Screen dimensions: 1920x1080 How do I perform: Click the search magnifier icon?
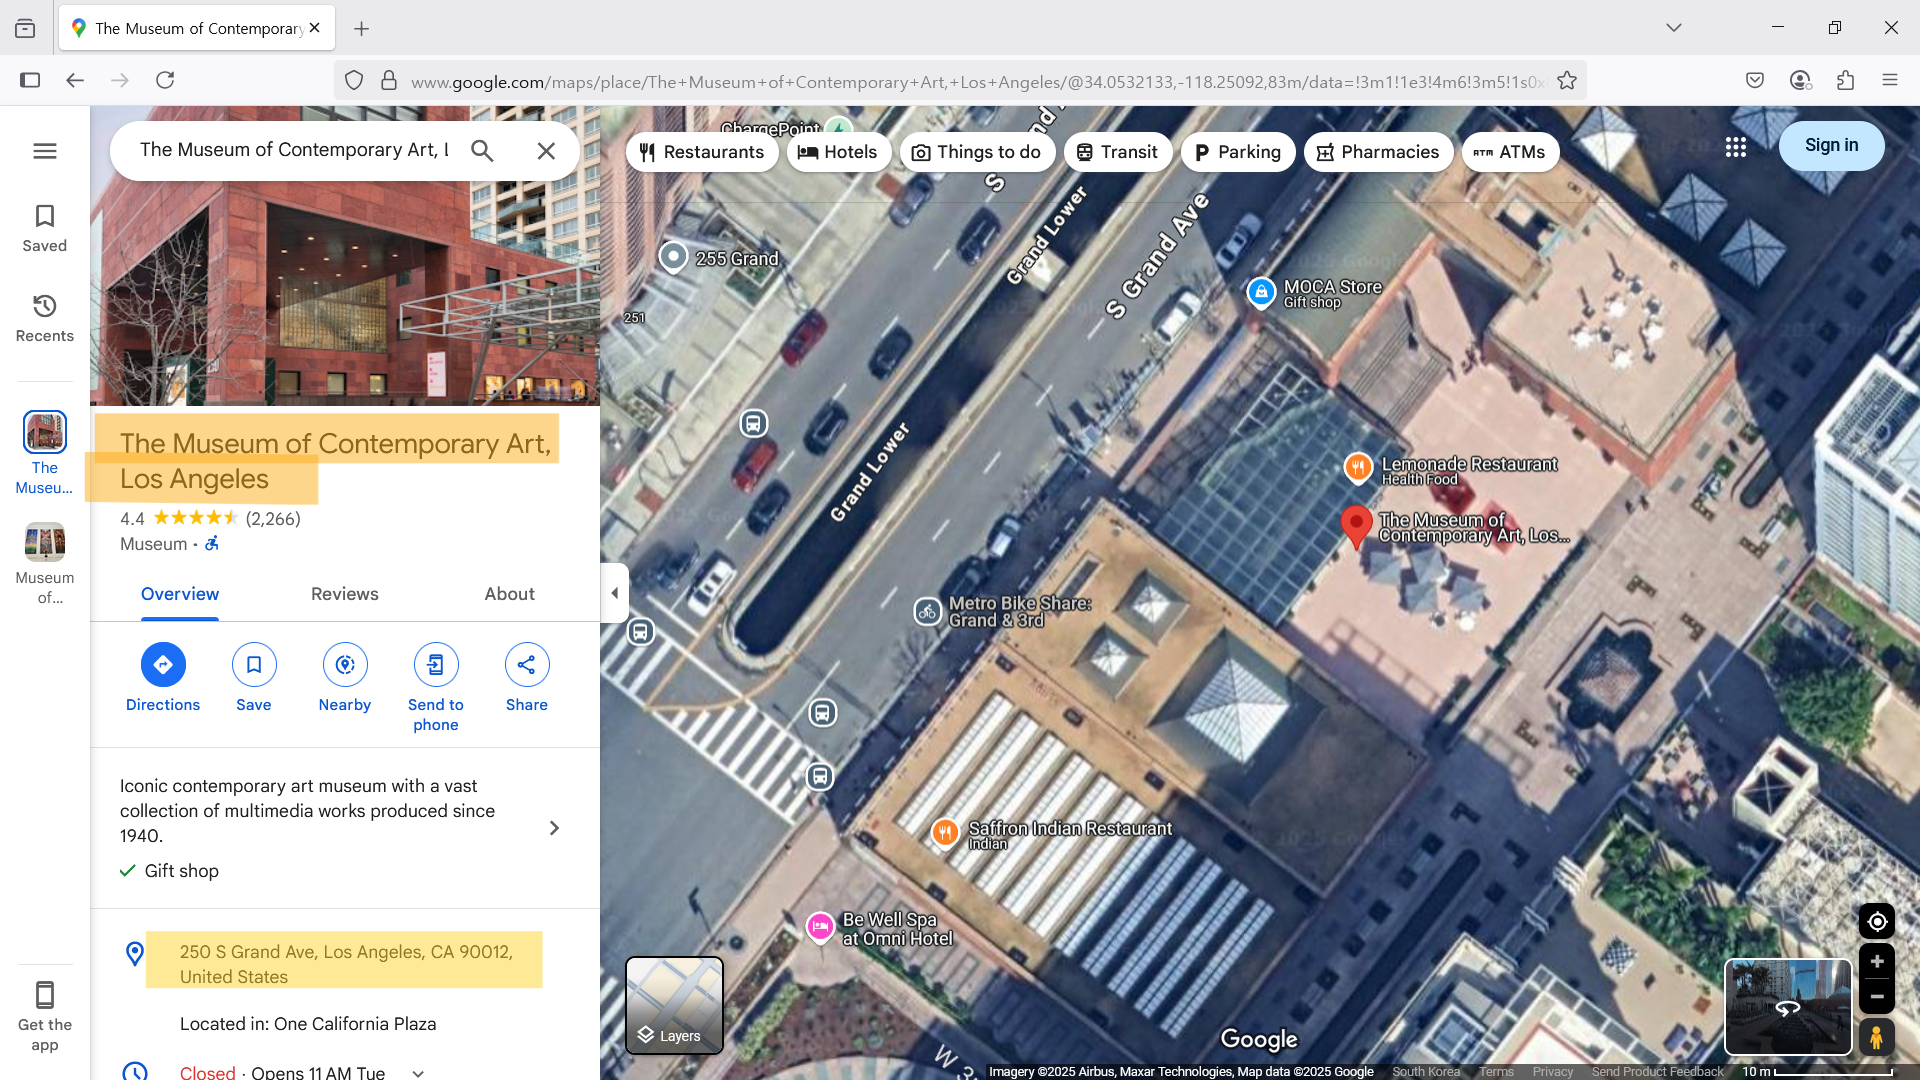coord(482,151)
